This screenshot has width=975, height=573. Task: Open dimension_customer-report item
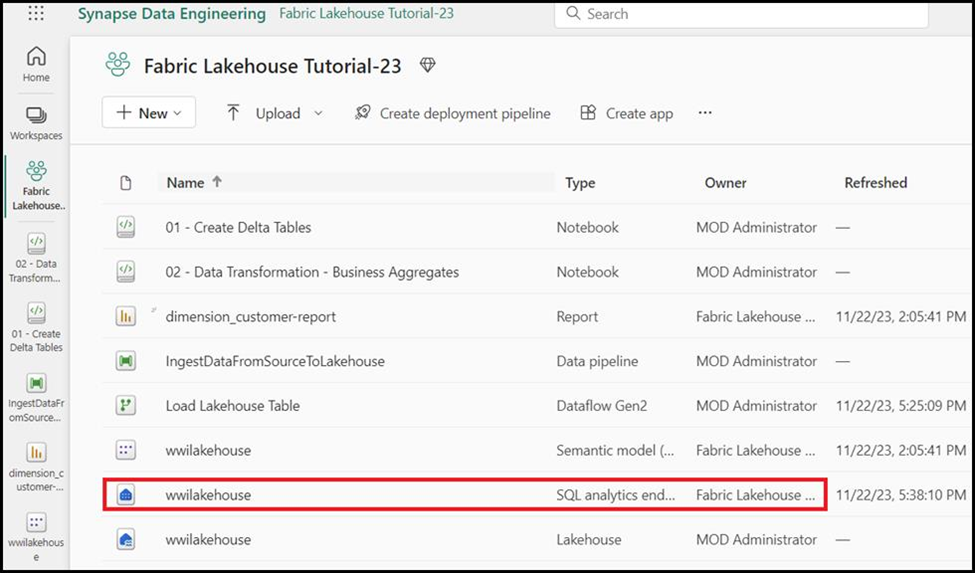click(251, 316)
